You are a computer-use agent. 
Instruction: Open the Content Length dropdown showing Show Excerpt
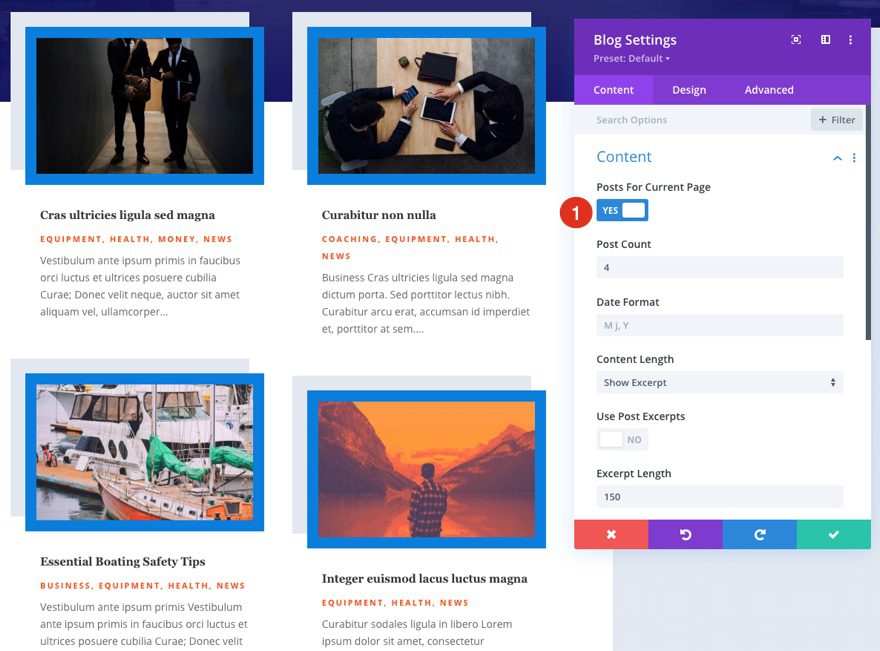(x=720, y=382)
